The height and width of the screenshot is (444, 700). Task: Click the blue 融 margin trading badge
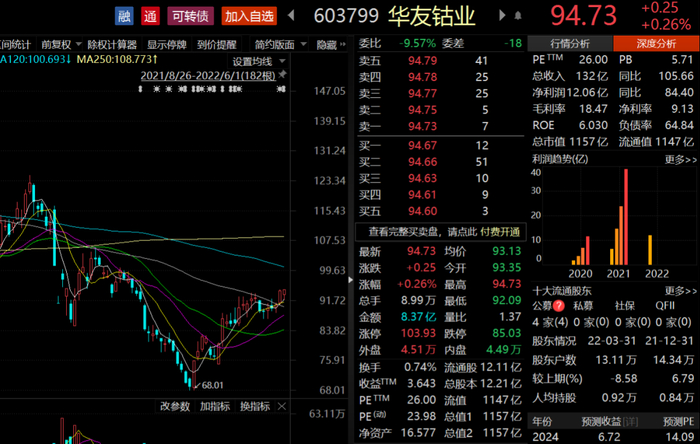pyautogui.click(x=124, y=16)
